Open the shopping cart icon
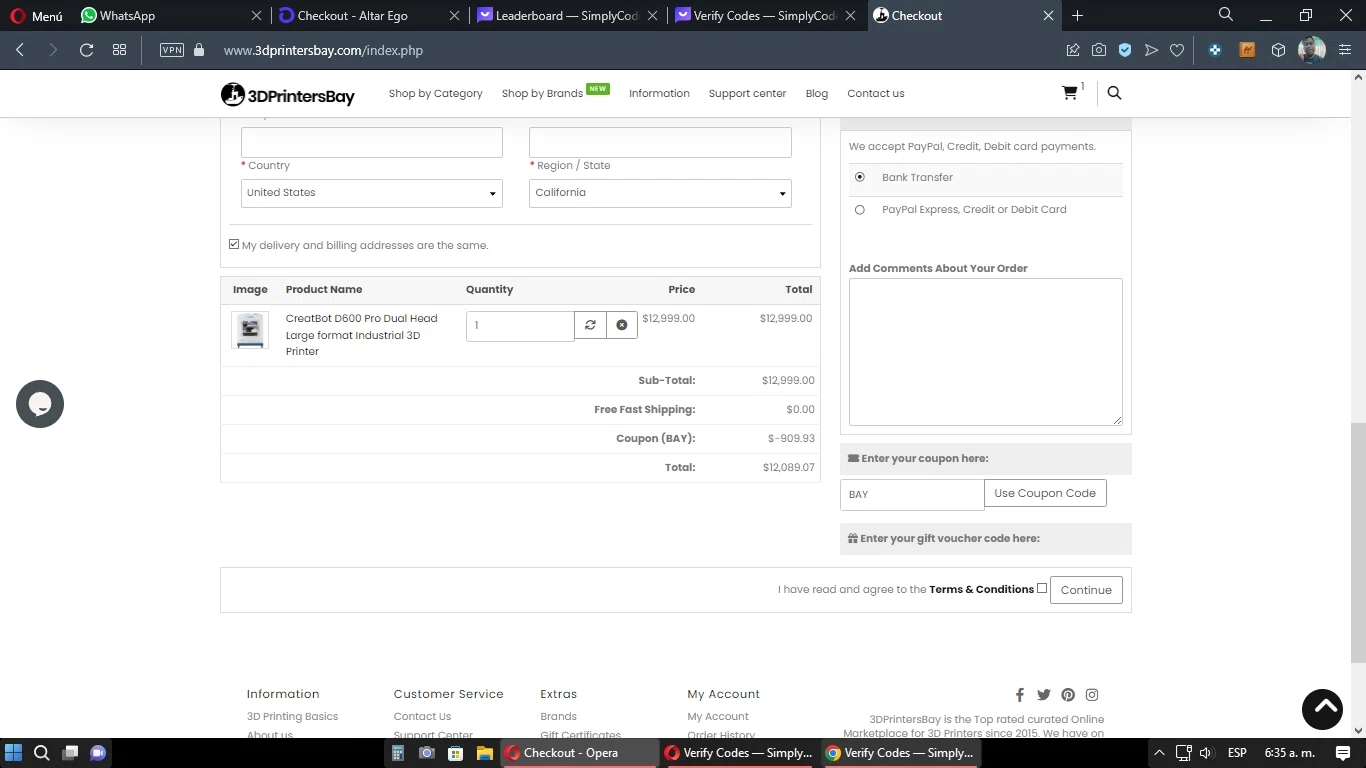 tap(1070, 93)
